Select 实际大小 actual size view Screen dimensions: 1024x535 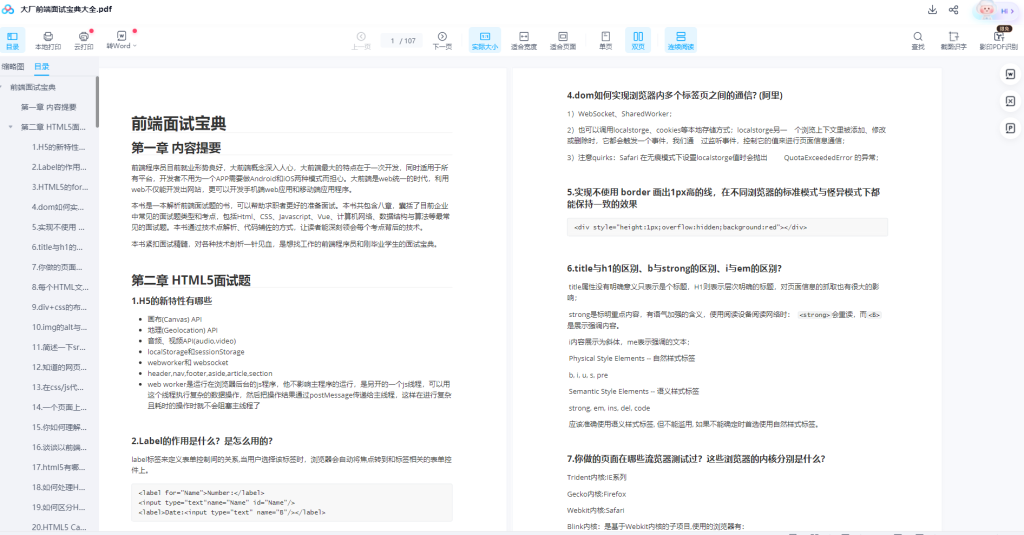[x=485, y=41]
